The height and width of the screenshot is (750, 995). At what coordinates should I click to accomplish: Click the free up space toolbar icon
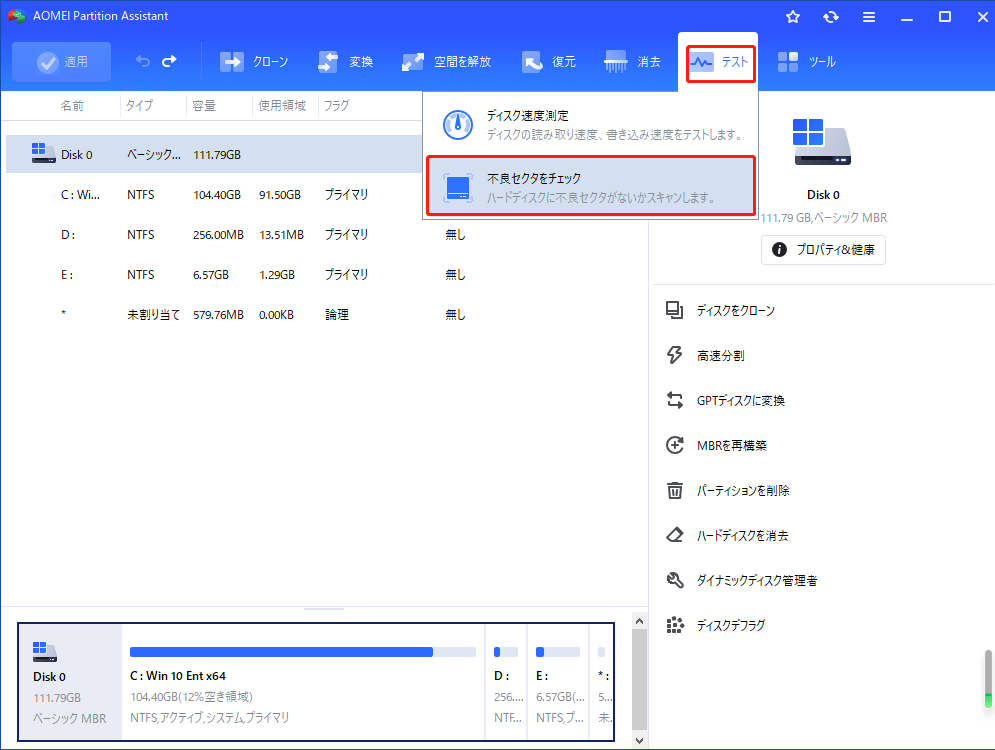click(412, 62)
